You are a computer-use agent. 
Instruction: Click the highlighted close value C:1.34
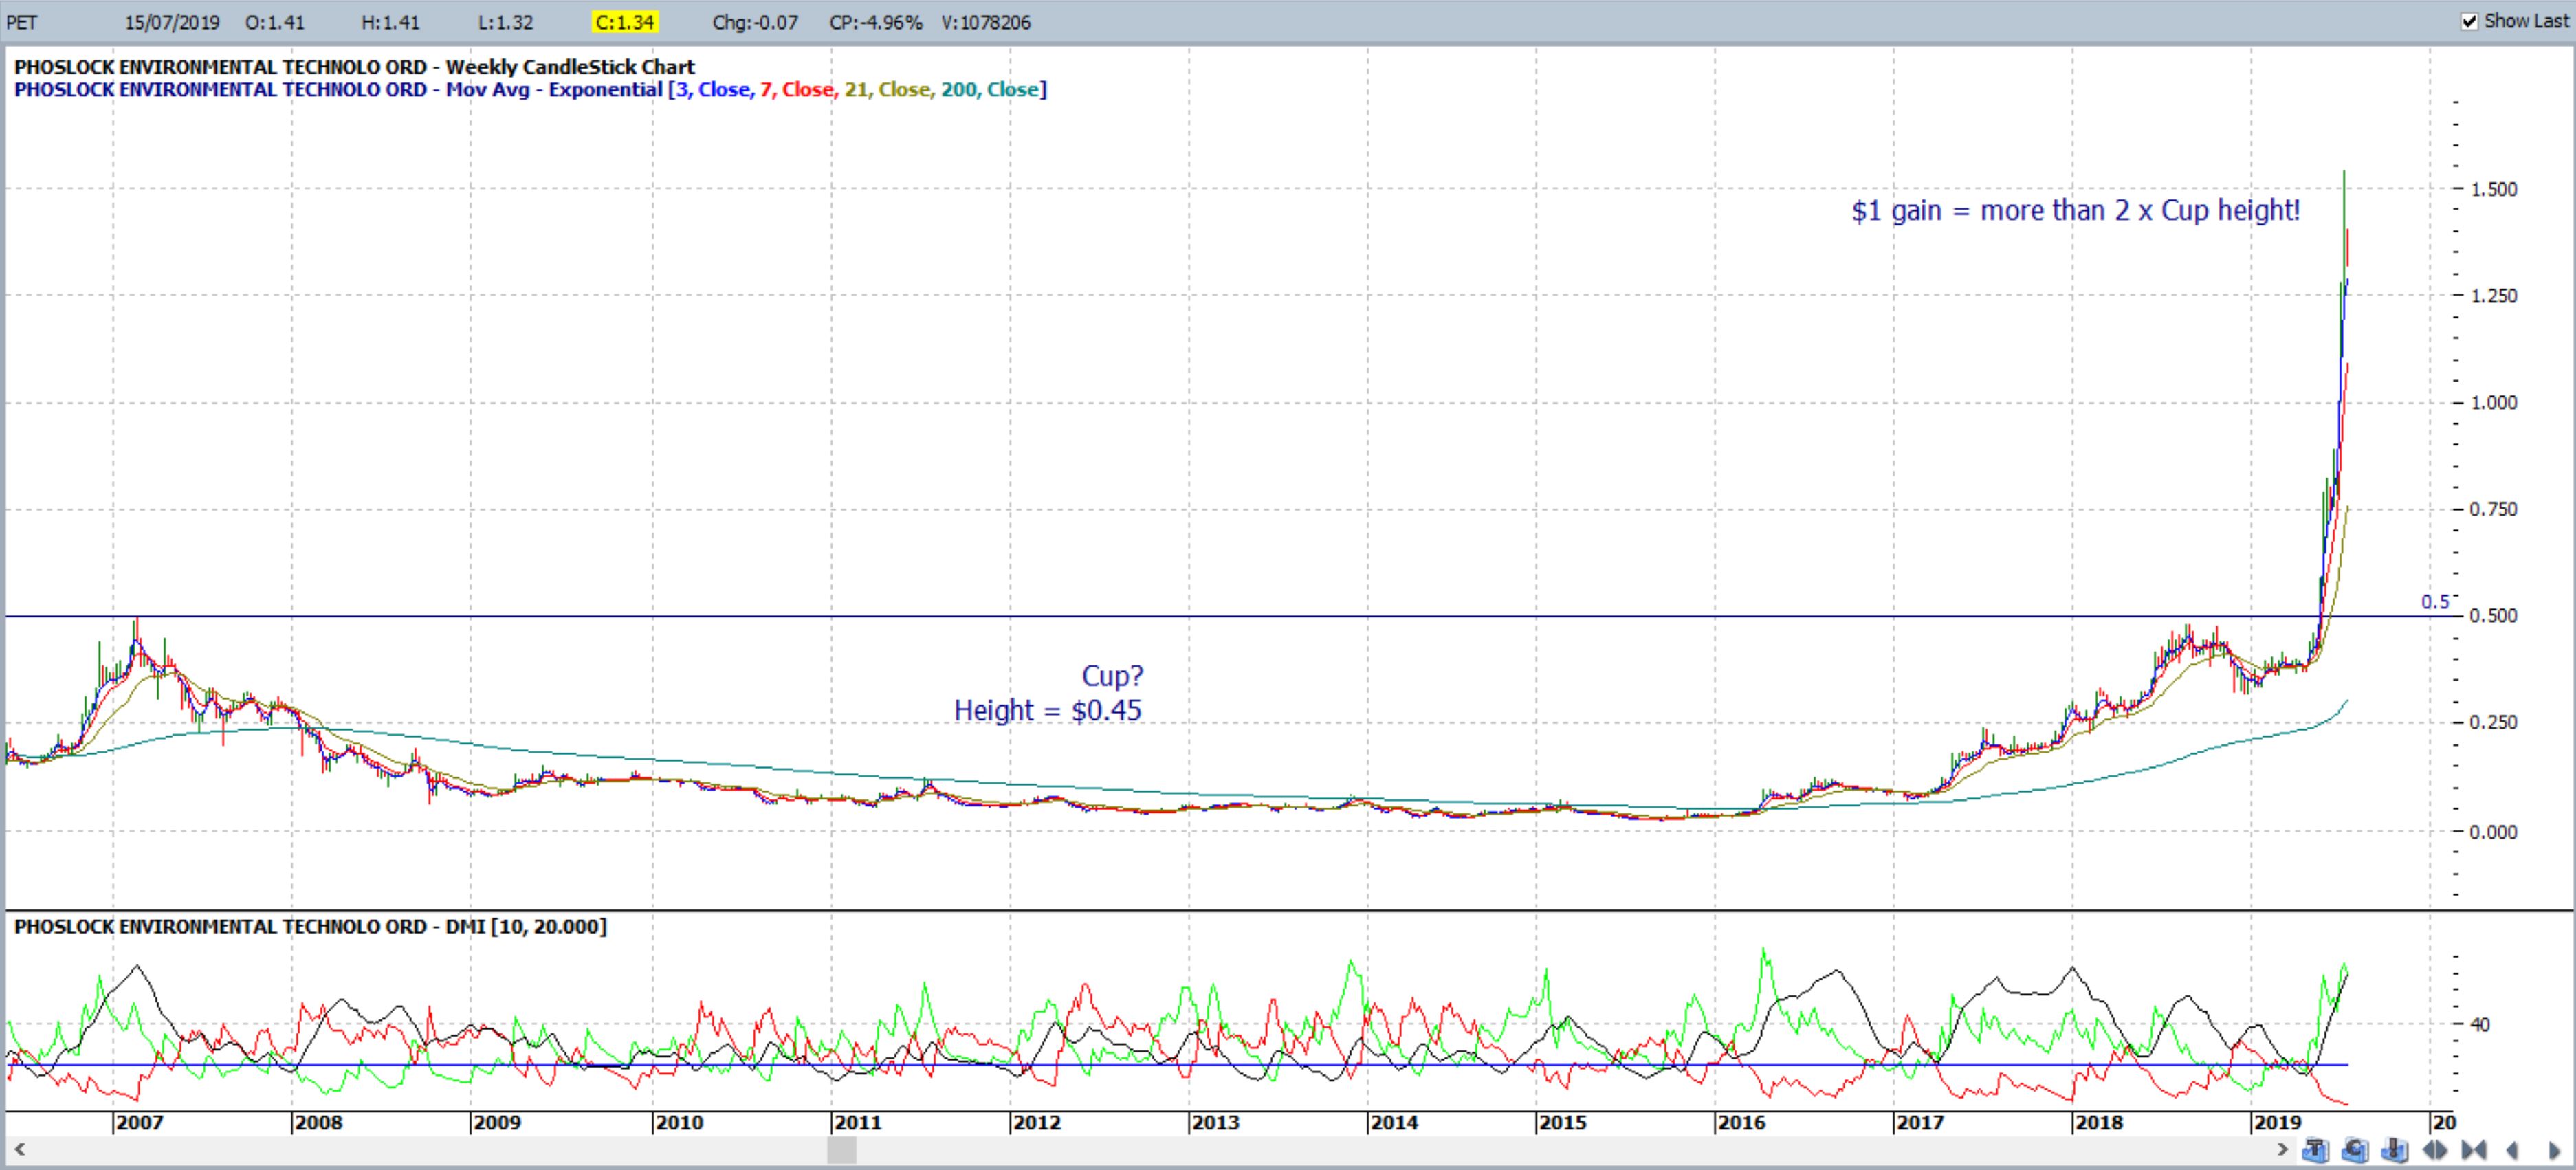(x=625, y=22)
